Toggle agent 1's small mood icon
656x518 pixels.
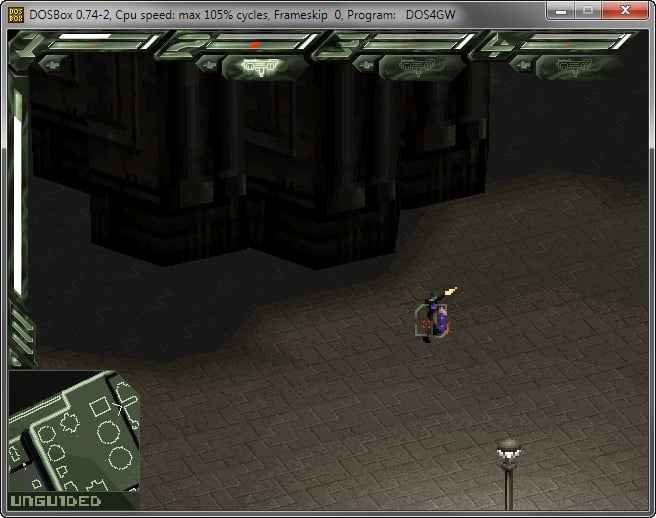pyautogui.click(x=52, y=64)
